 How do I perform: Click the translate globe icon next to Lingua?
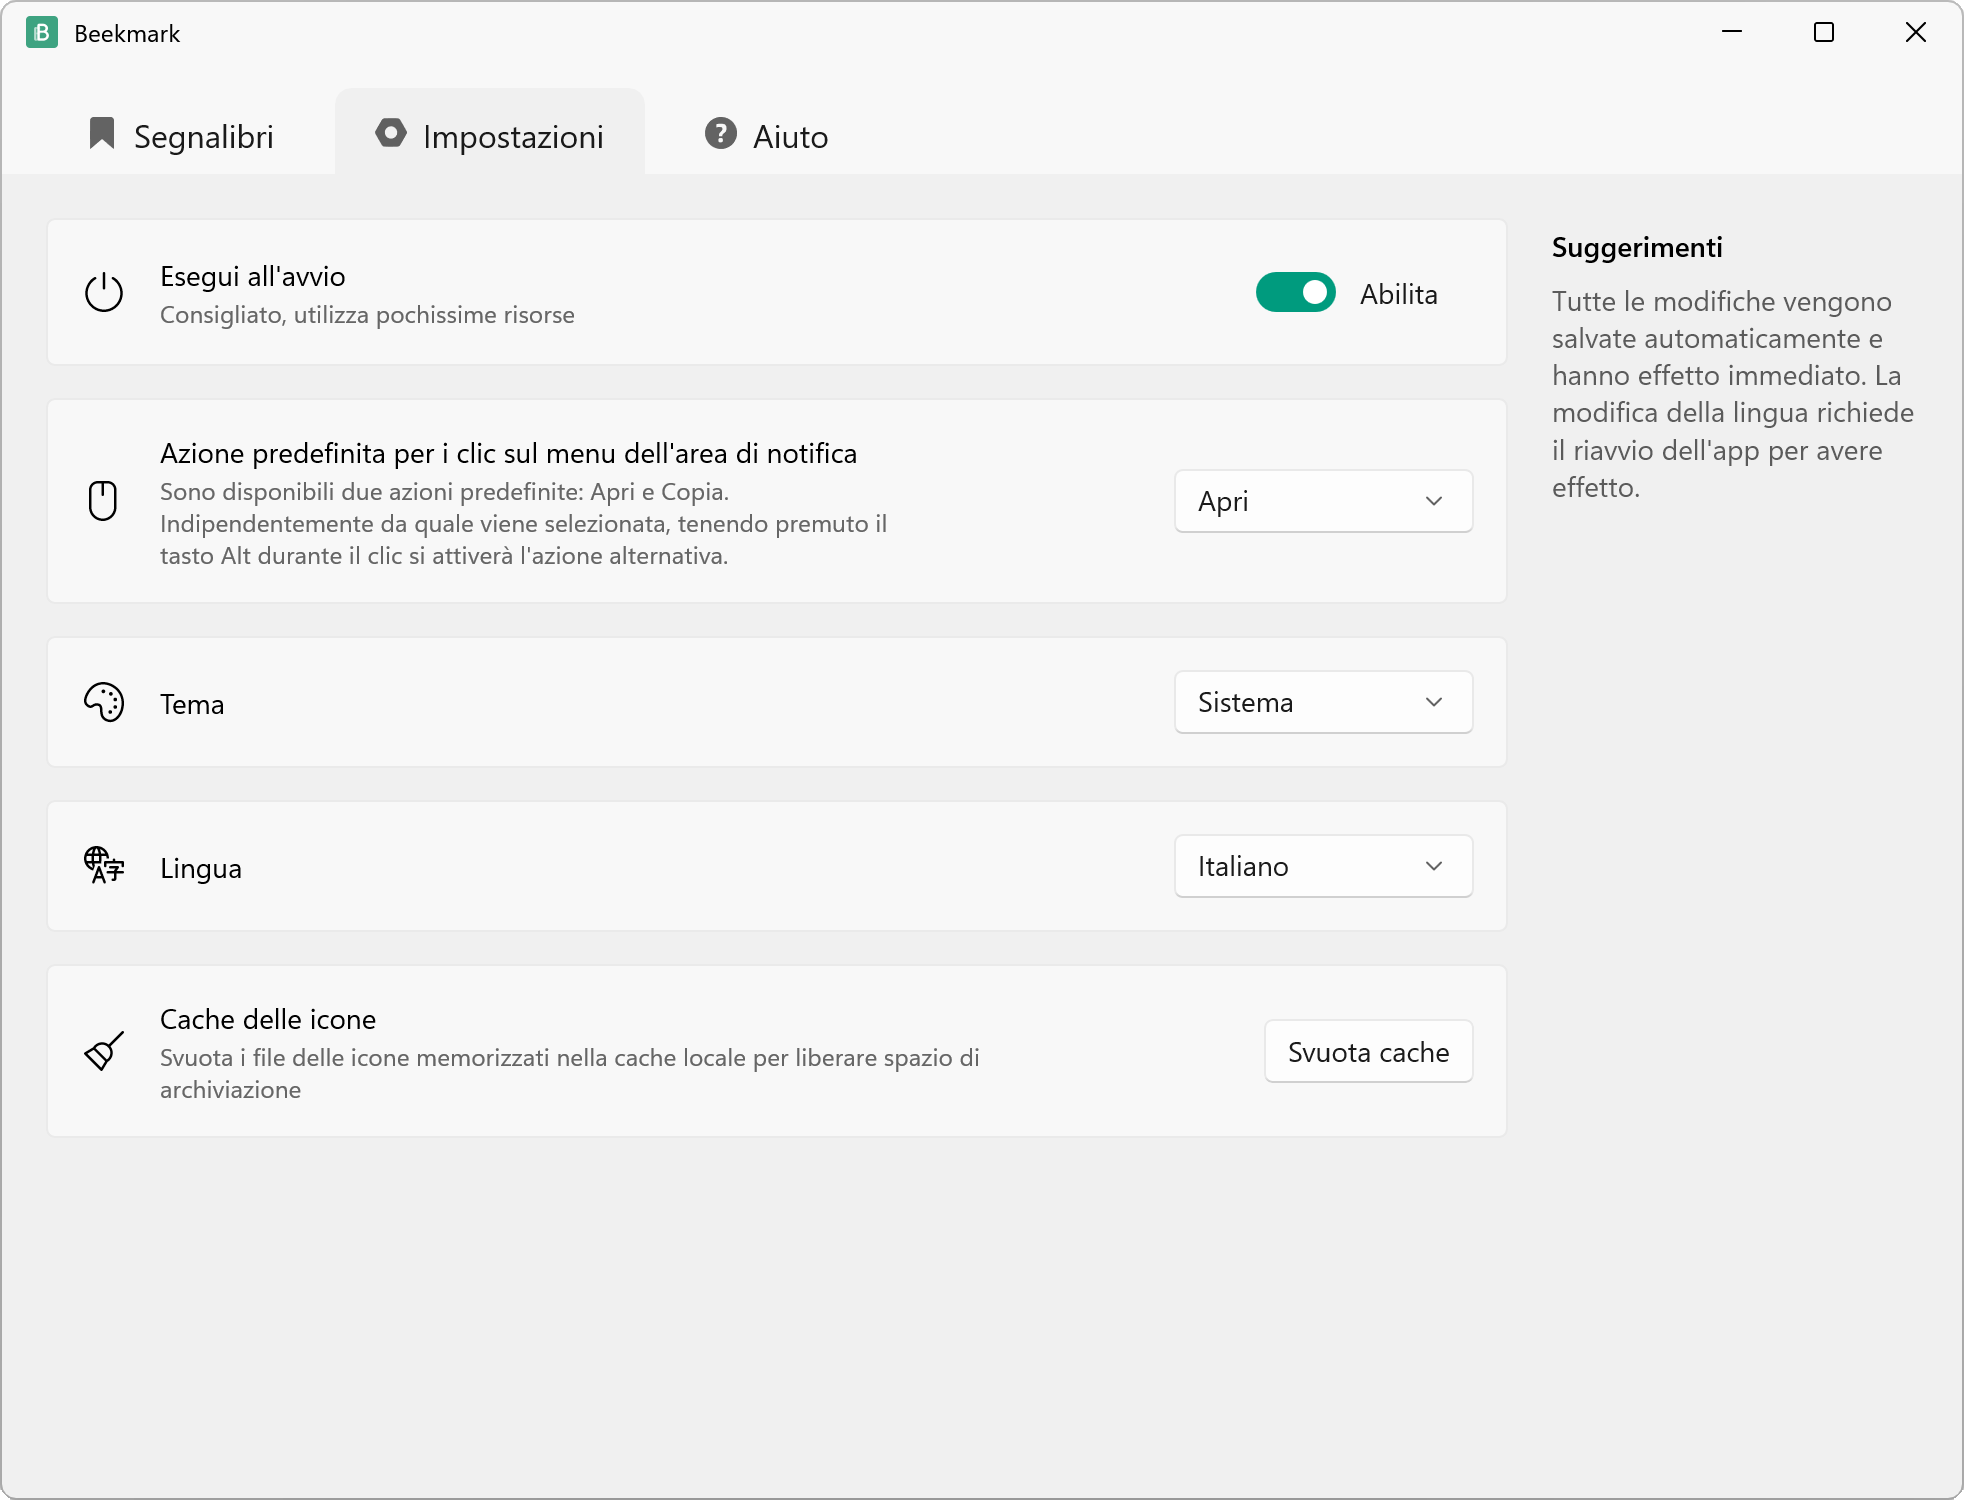pos(104,866)
